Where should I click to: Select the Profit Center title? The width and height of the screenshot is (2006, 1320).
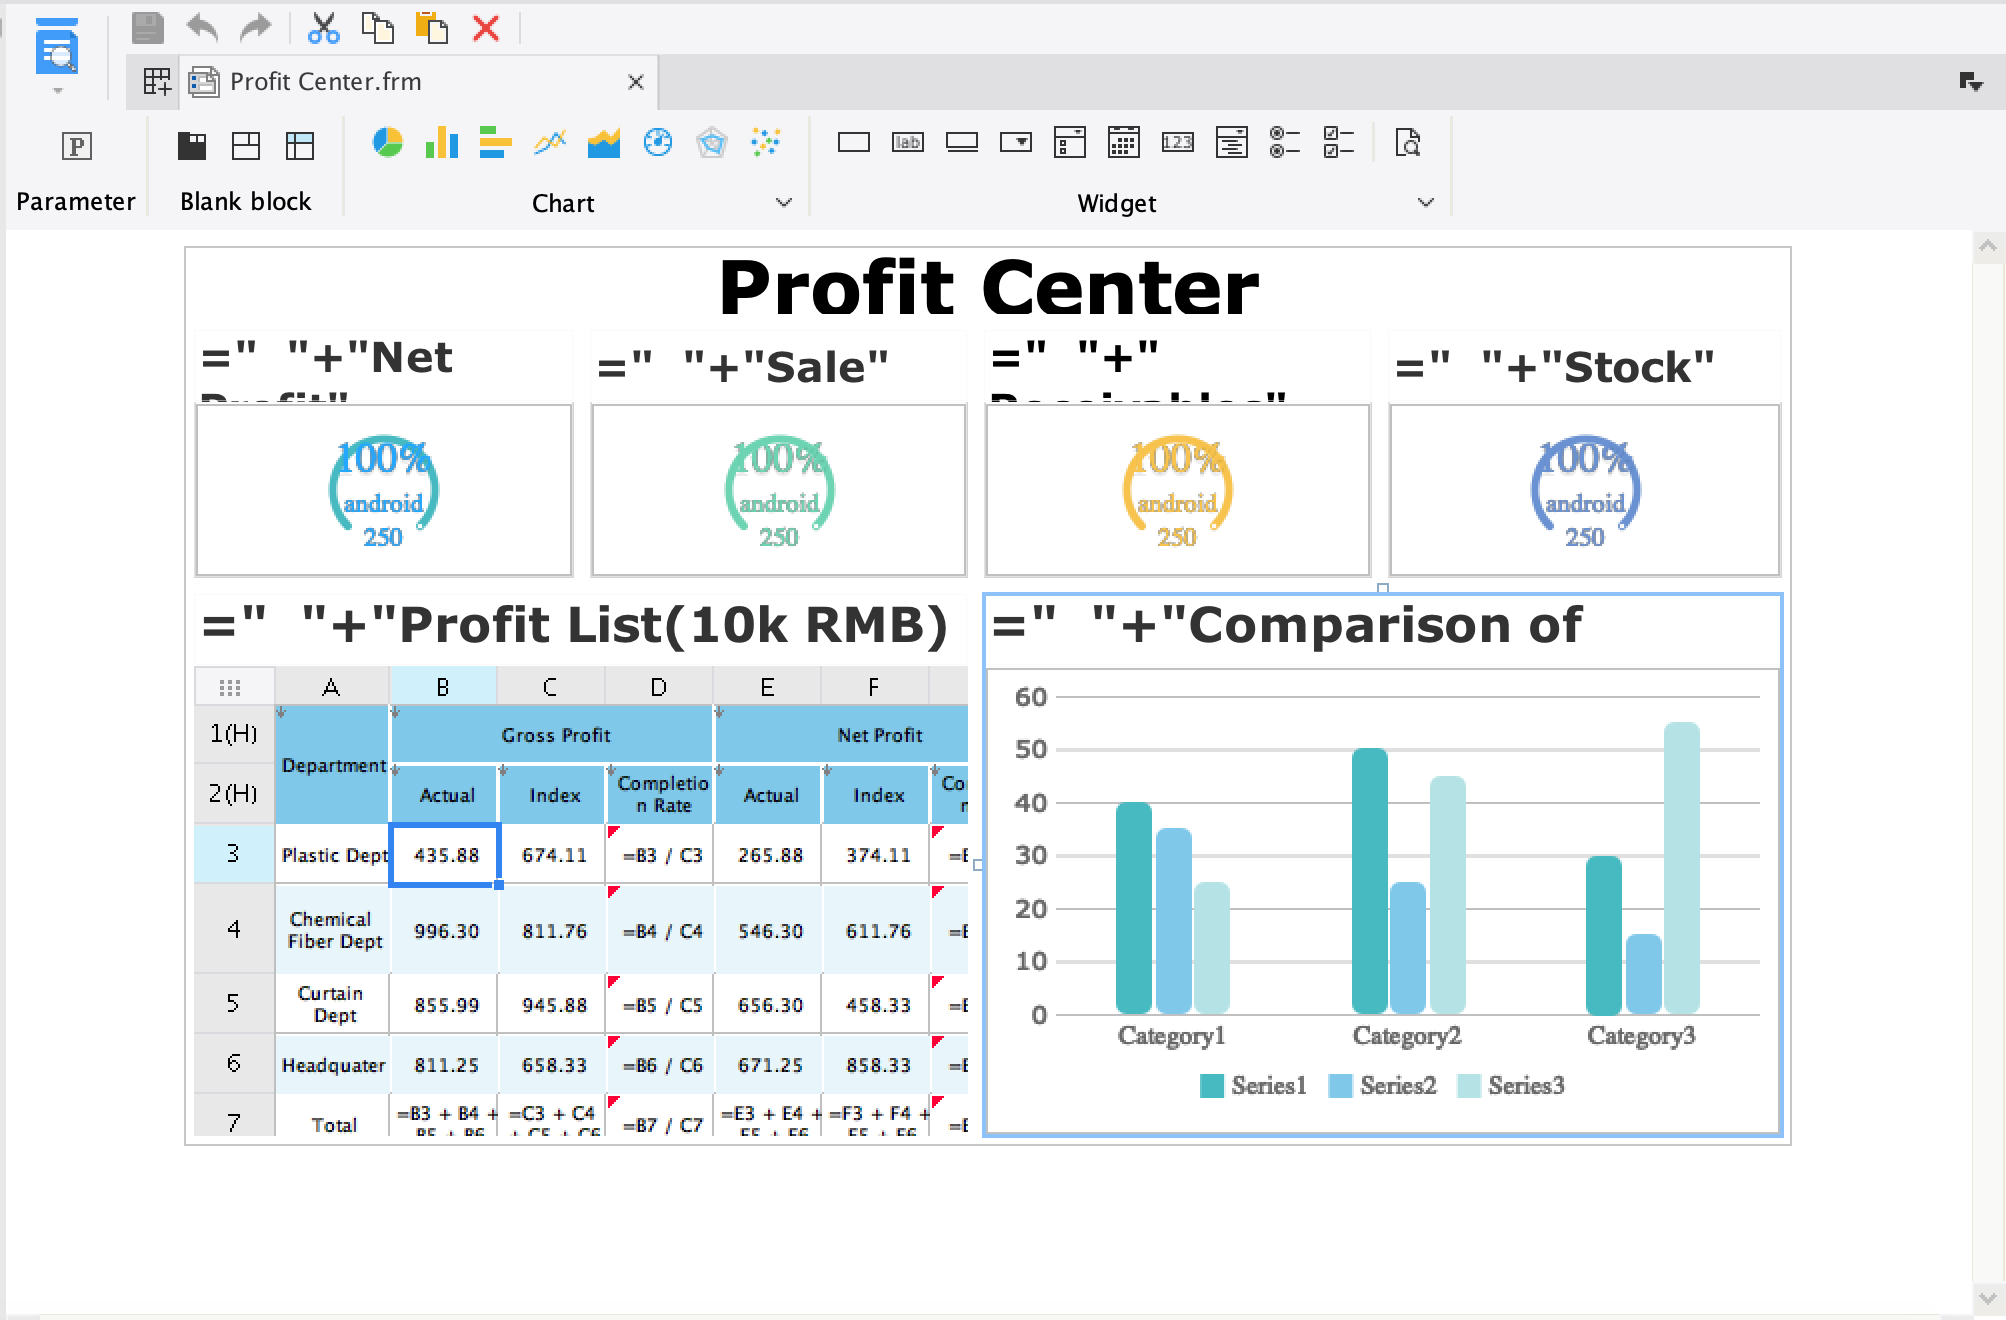click(988, 288)
